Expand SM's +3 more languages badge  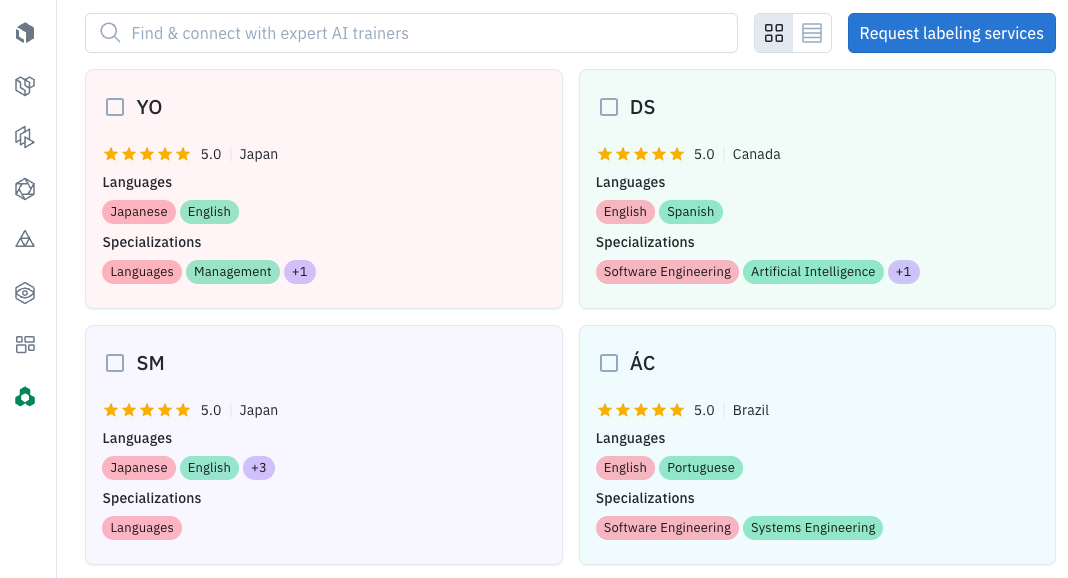pyautogui.click(x=259, y=468)
